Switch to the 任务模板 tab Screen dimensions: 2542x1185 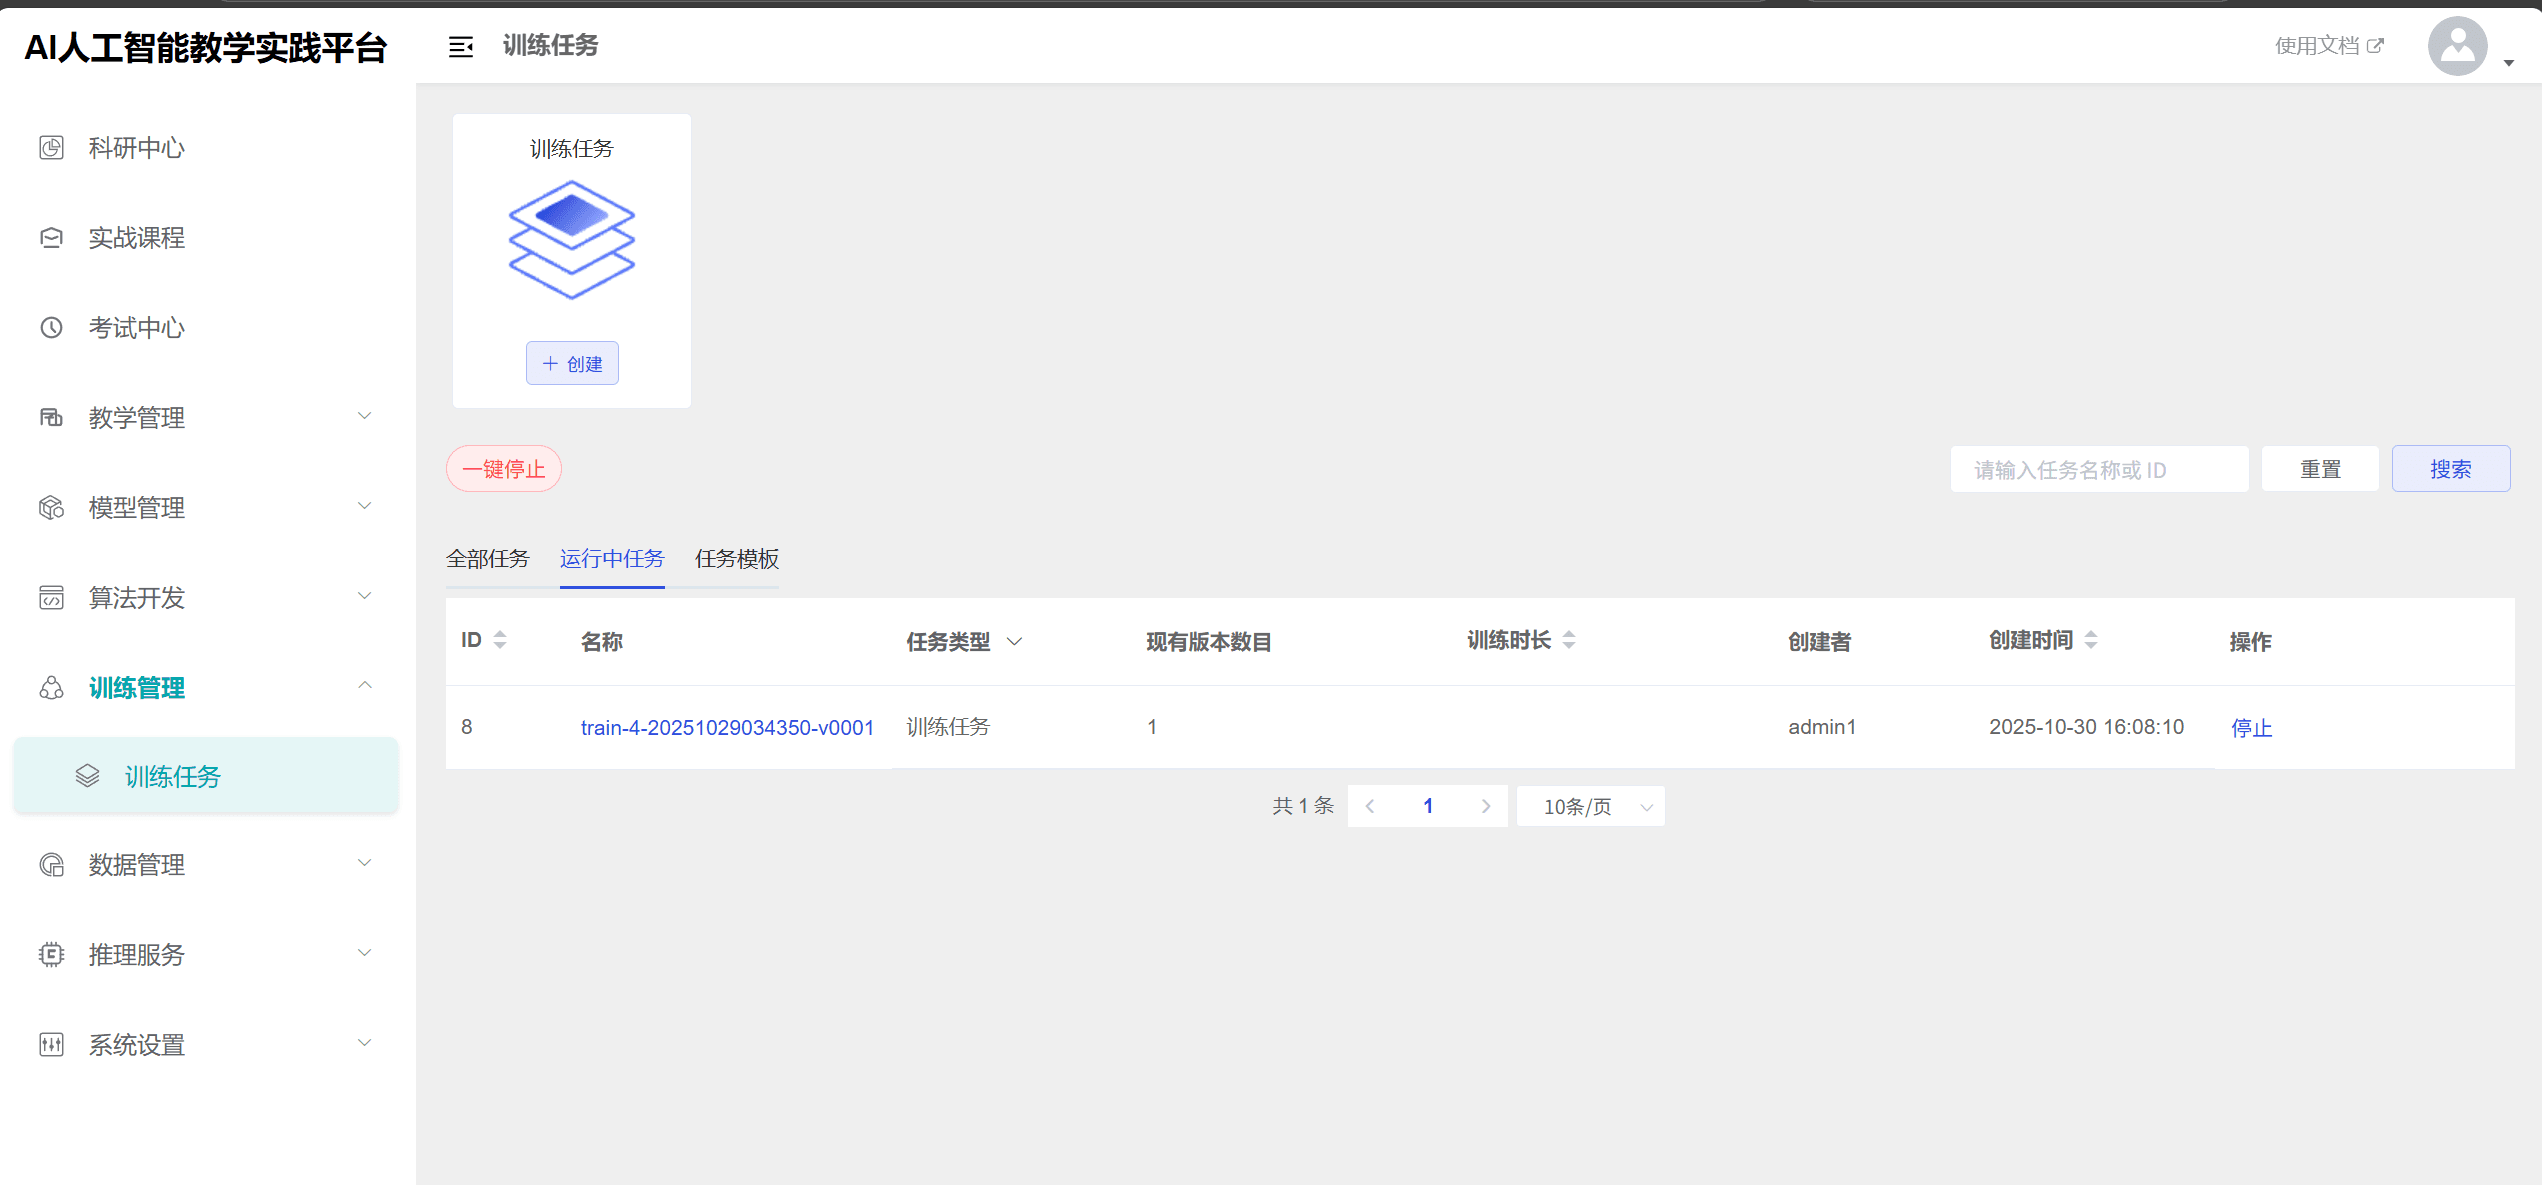click(x=737, y=559)
